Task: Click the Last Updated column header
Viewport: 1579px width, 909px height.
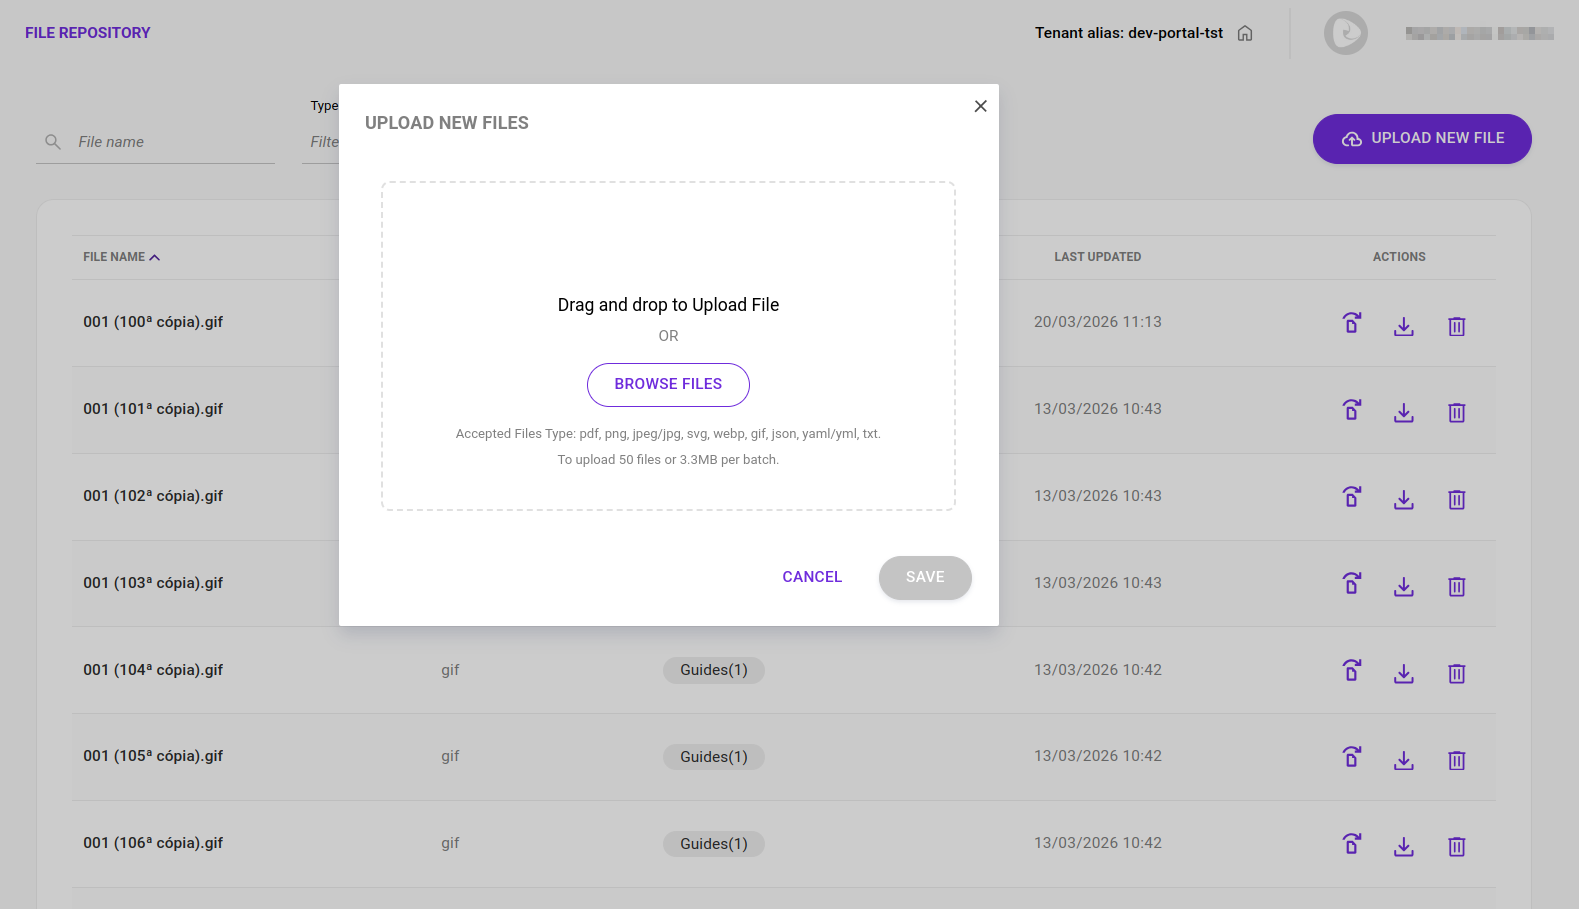Action: tap(1097, 257)
